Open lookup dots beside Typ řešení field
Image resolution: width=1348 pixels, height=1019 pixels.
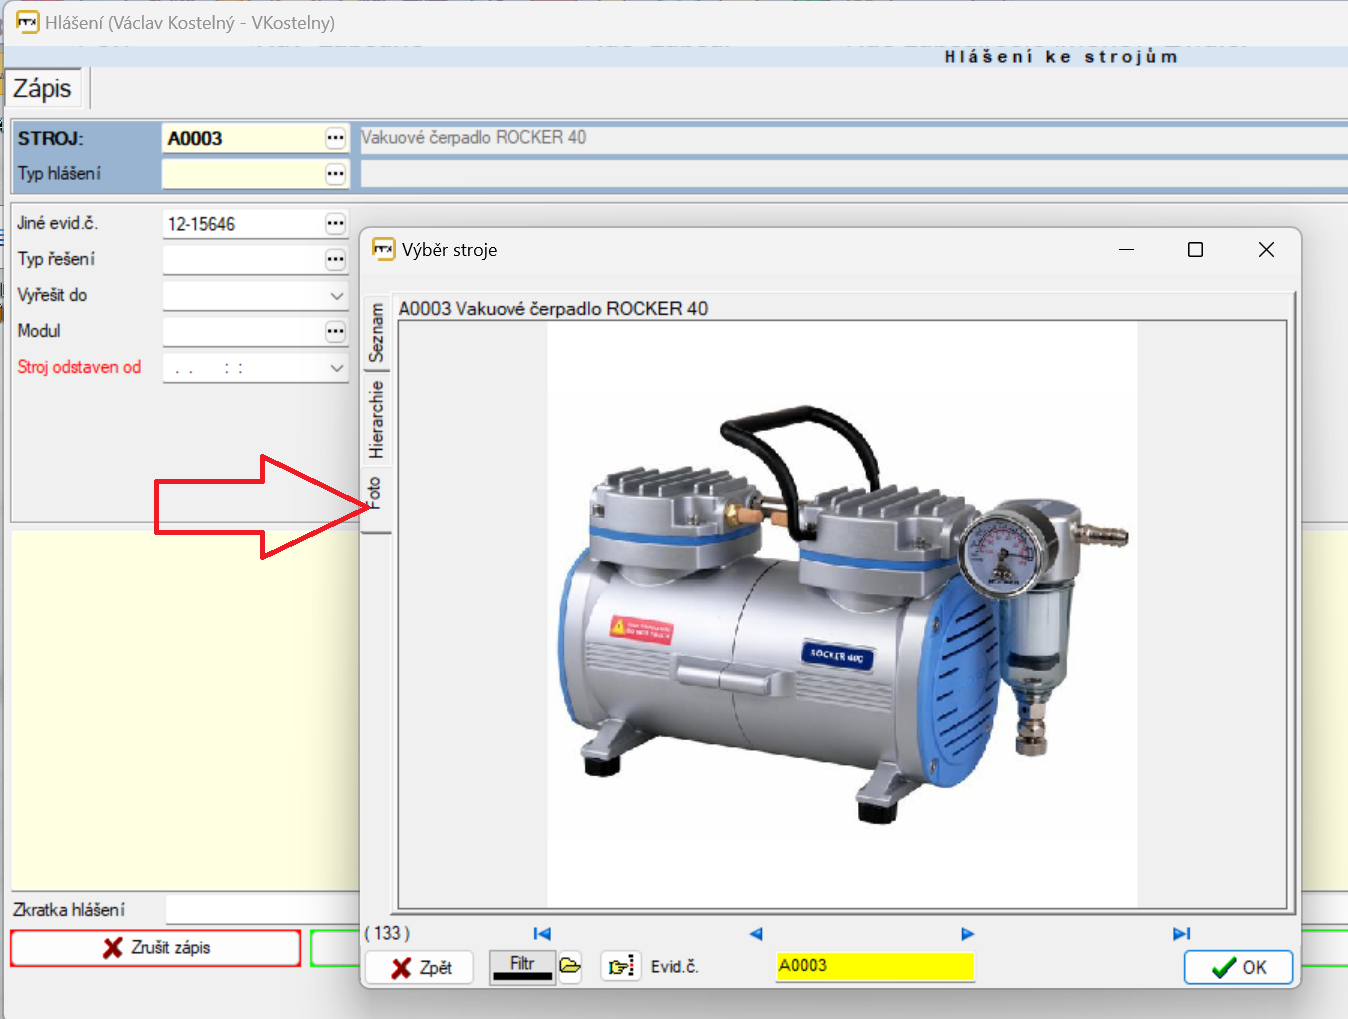tap(335, 260)
